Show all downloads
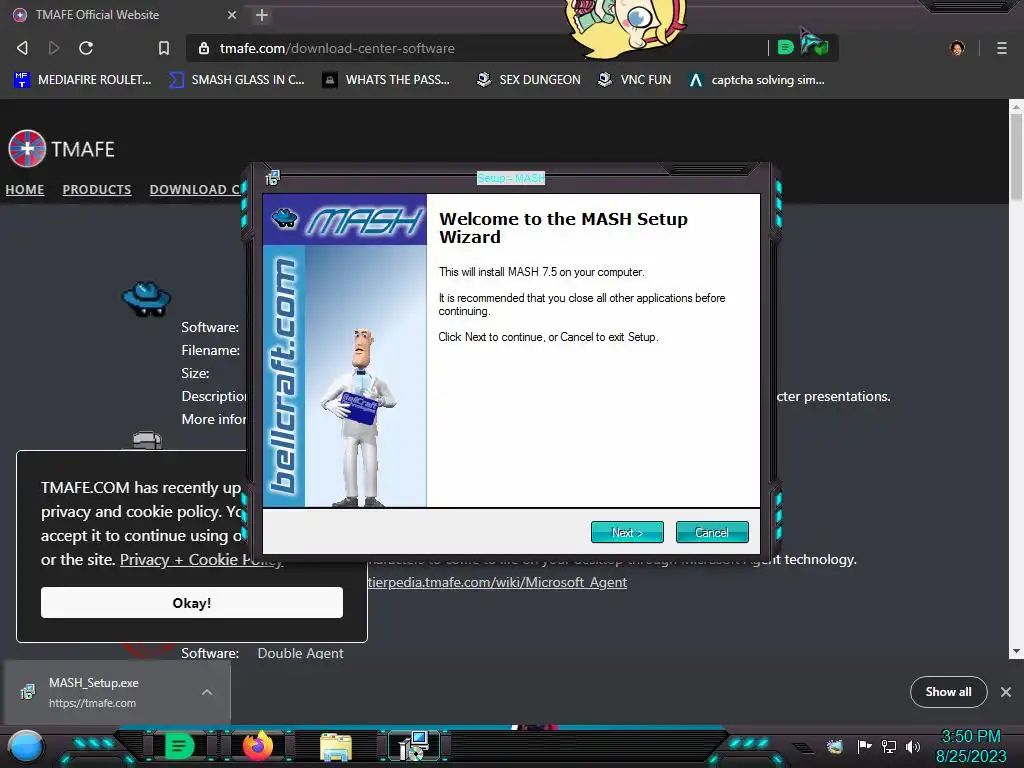The width and height of the screenshot is (1024, 768). tap(948, 692)
